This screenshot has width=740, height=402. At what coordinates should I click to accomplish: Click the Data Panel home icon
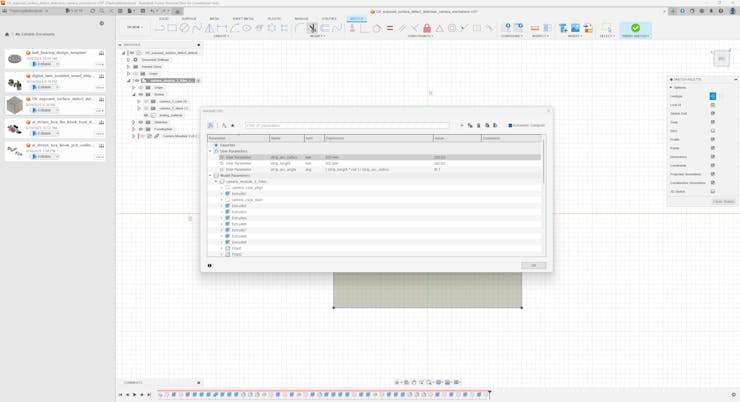tap(7, 34)
